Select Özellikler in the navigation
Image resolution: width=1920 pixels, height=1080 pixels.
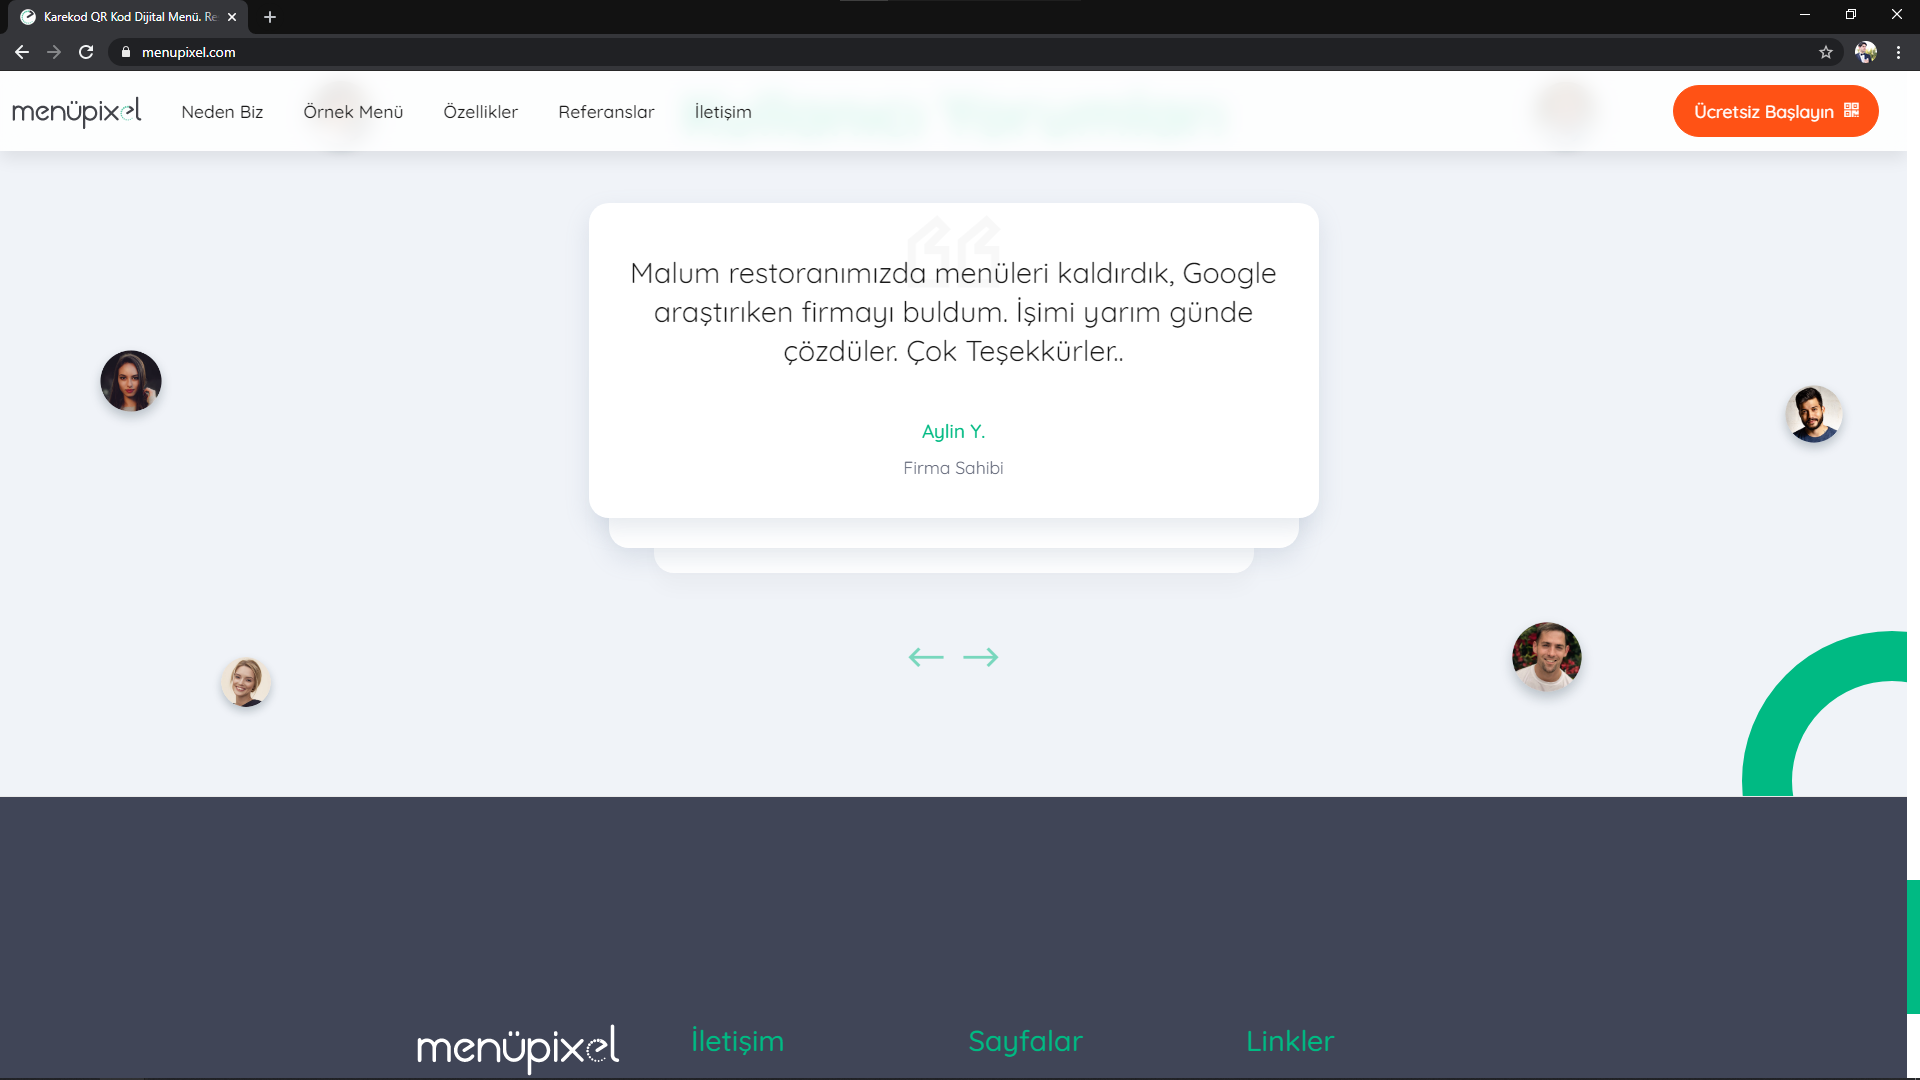pos(480,112)
